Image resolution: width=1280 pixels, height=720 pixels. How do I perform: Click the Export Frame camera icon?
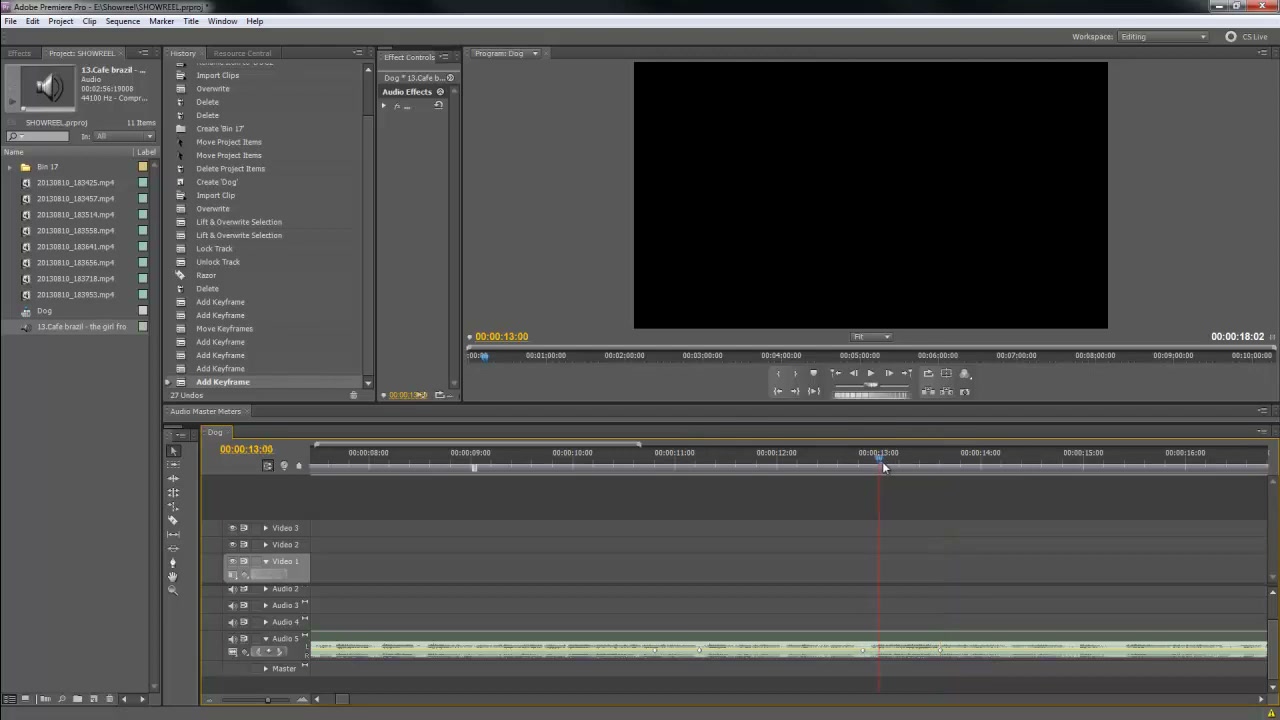click(x=965, y=392)
